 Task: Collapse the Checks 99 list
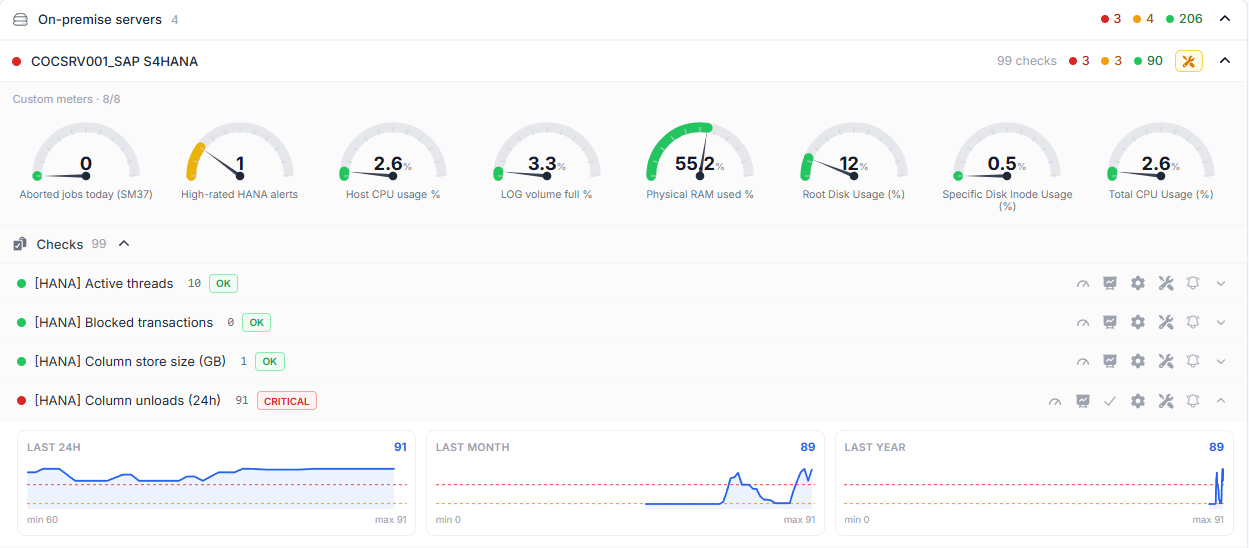(124, 244)
